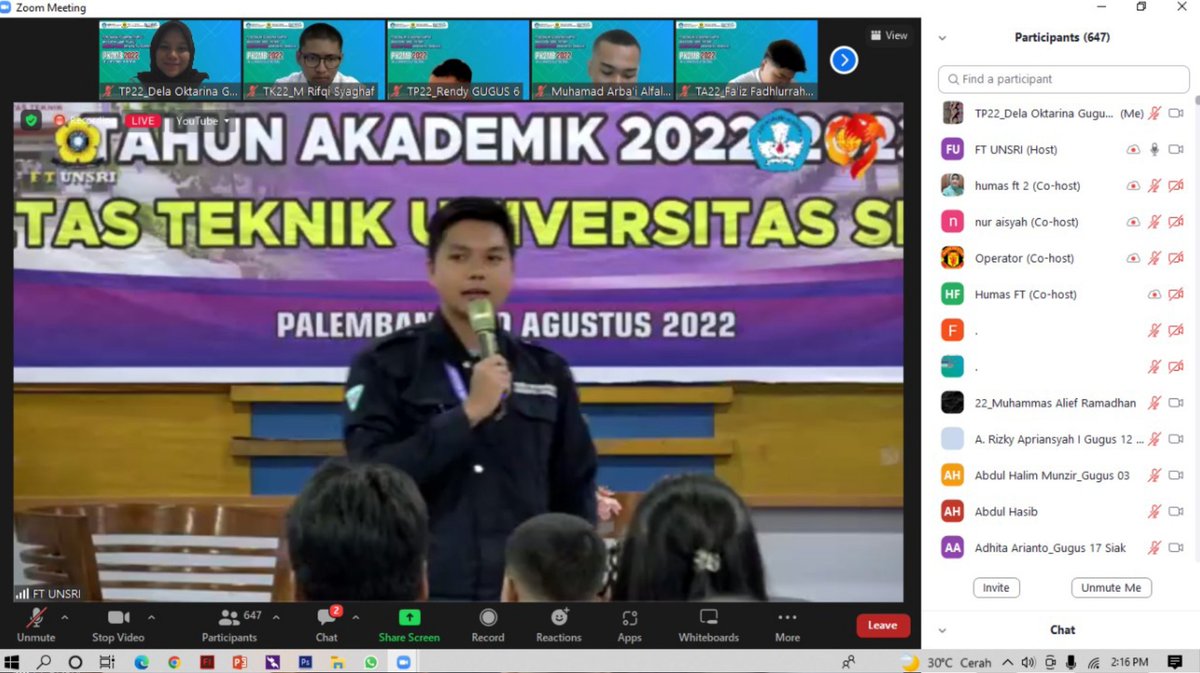Click the red LIVE indicator

click(143, 121)
